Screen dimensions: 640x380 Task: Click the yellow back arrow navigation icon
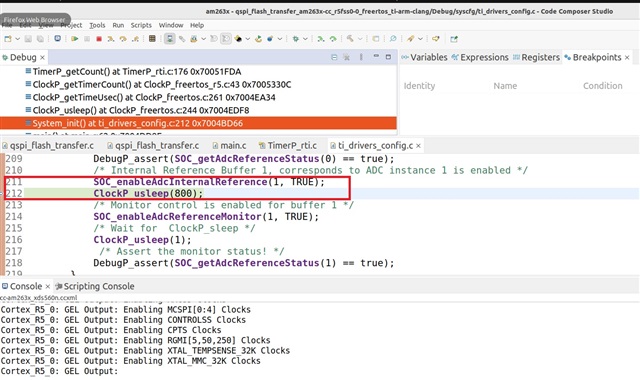pos(436,39)
